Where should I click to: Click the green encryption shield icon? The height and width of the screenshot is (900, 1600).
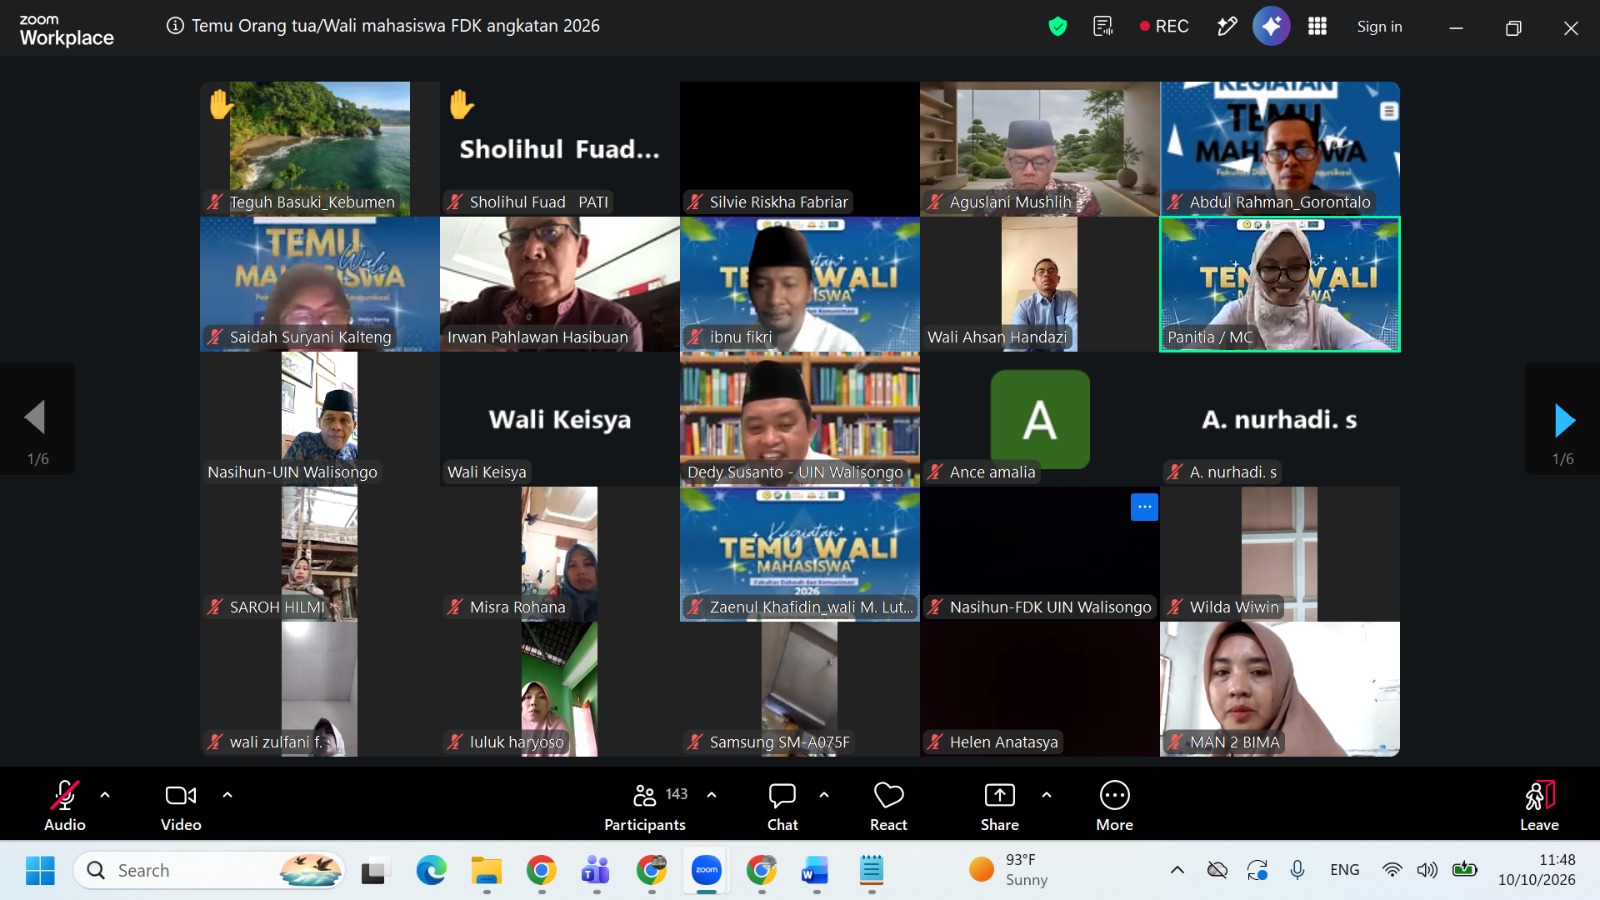tap(1058, 27)
